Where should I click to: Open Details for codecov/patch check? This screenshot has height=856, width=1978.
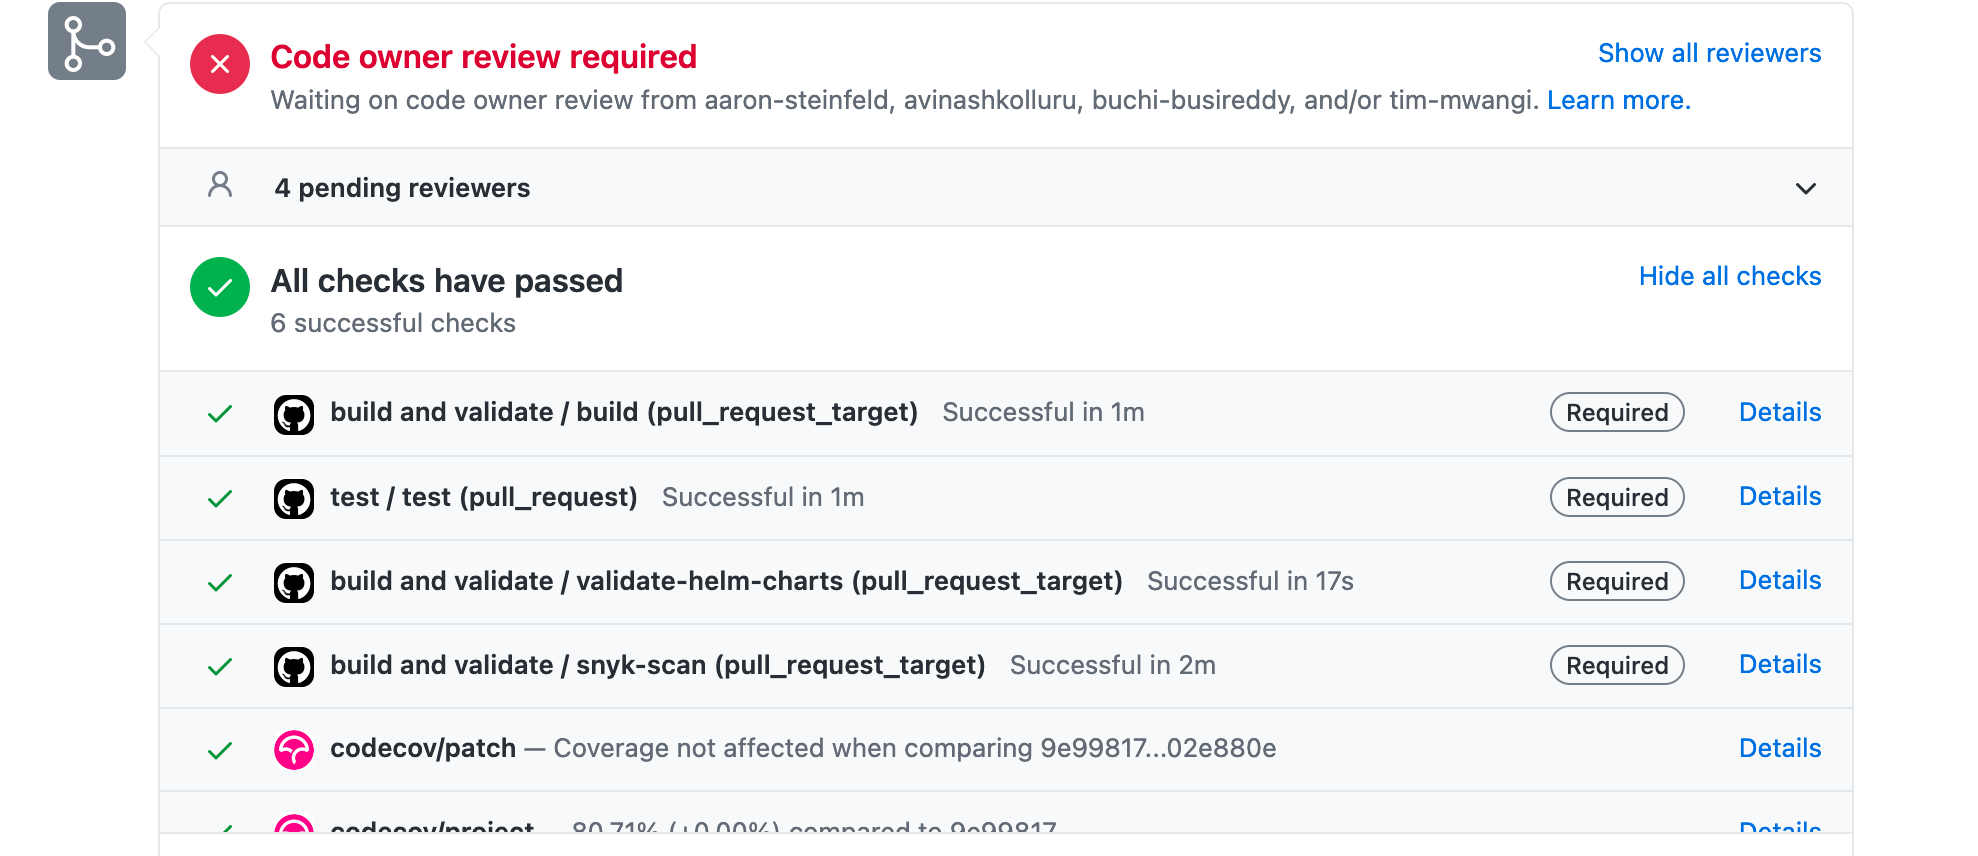(x=1780, y=748)
